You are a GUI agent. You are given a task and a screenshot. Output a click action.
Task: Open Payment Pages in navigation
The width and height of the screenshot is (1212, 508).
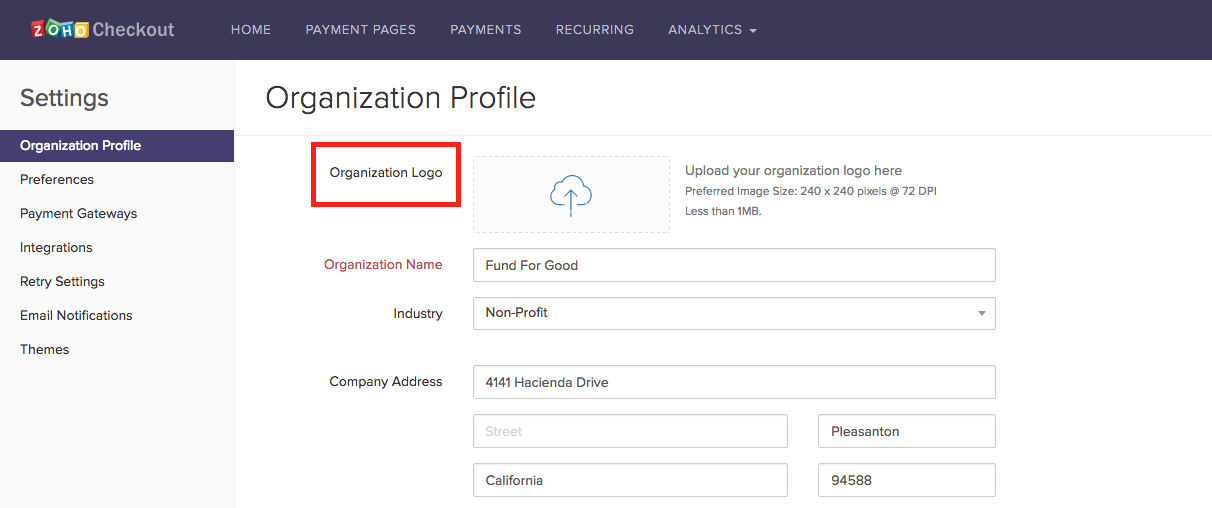(x=360, y=30)
